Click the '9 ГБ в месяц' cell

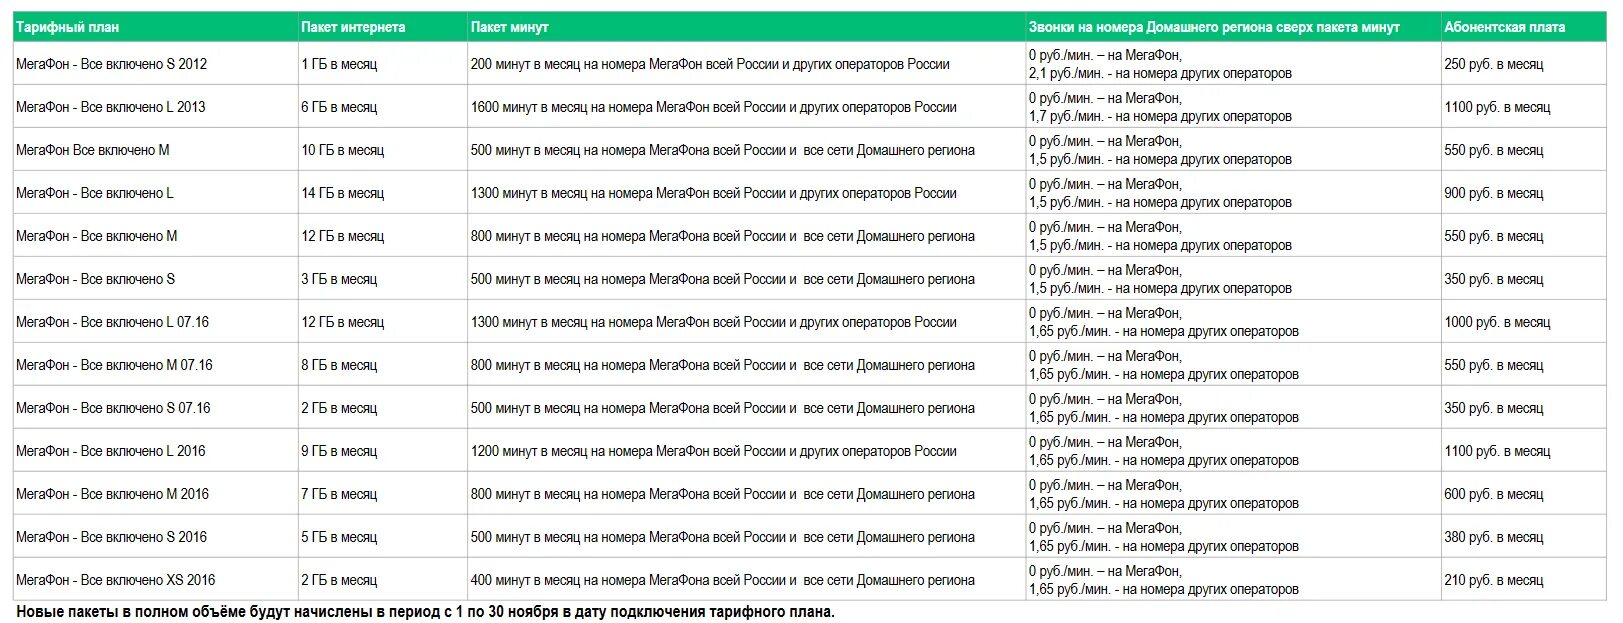[x=383, y=451]
